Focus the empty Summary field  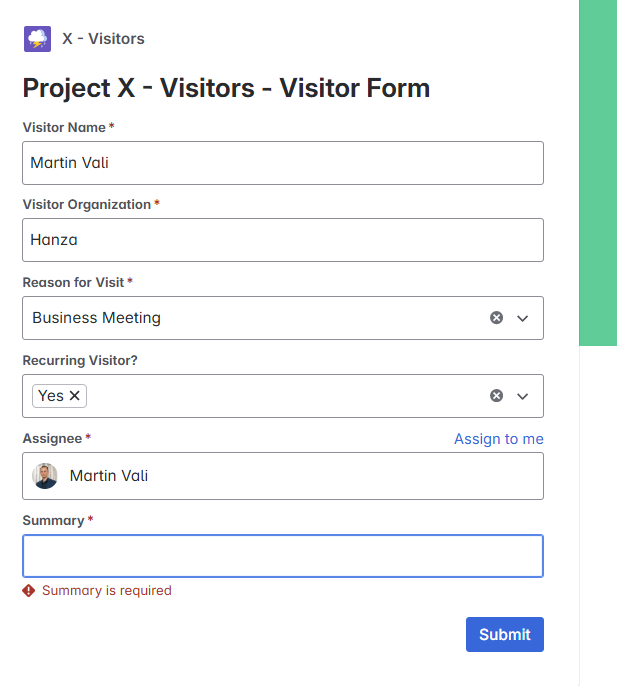283,556
